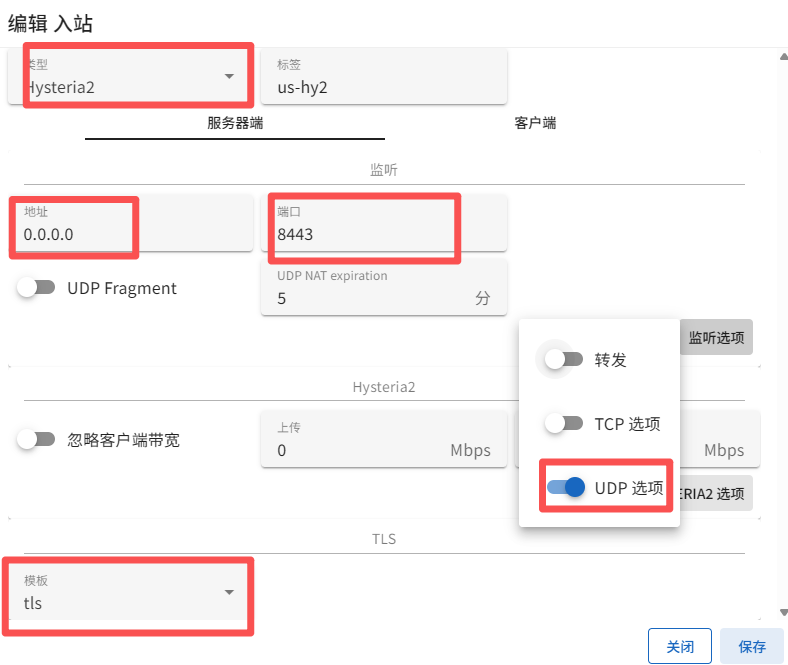788x665 pixels.
Task: Enable the 转发 toggle
Action: click(x=564, y=359)
